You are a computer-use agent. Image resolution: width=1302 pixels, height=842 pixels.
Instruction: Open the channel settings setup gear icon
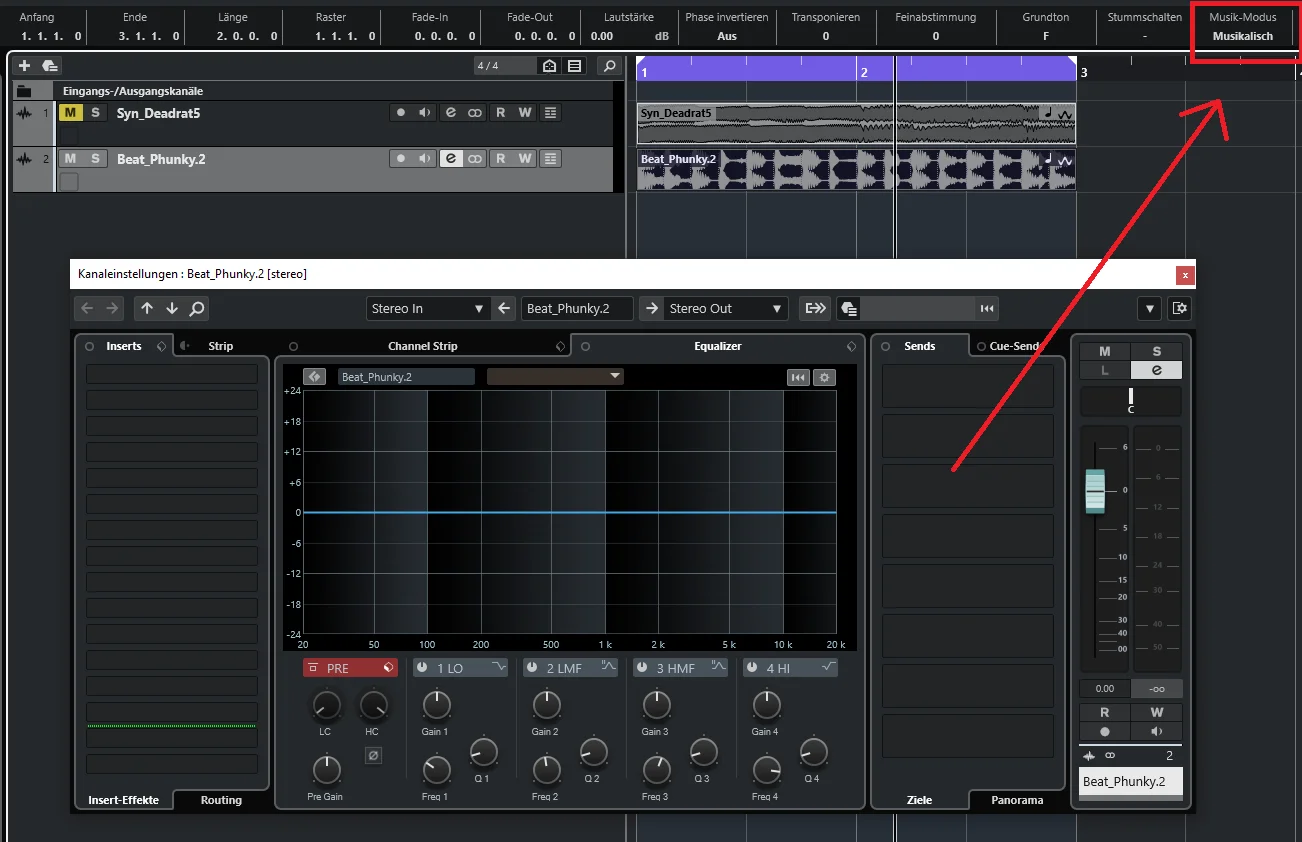[1179, 308]
